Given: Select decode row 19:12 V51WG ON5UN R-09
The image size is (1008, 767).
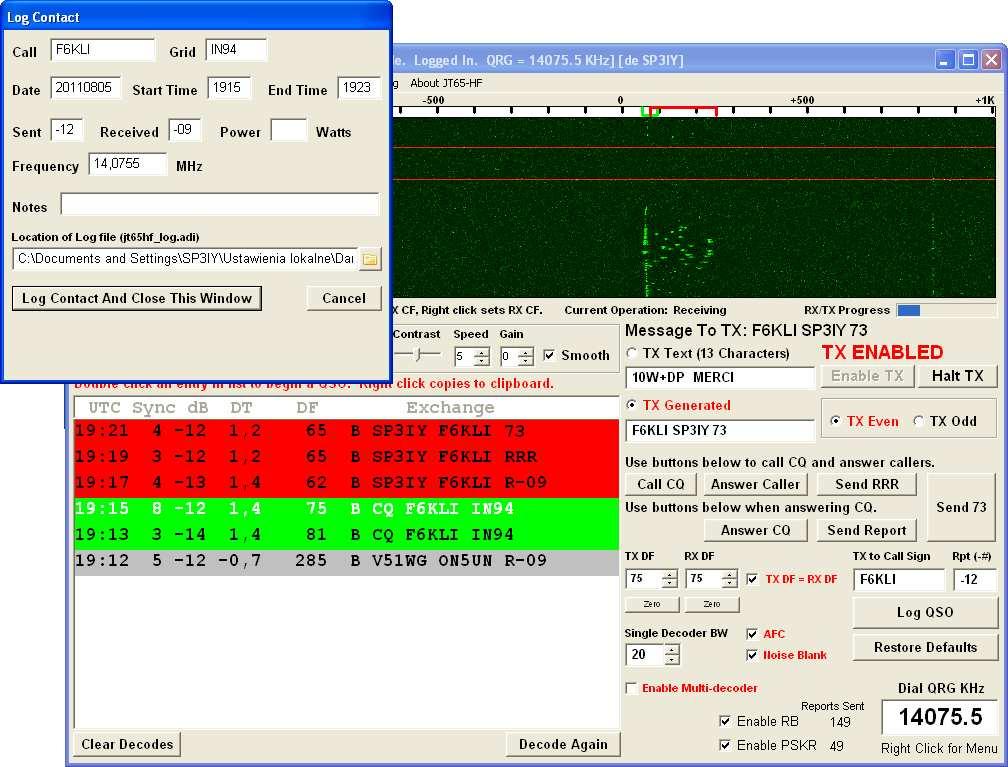Looking at the screenshot, I should coord(346,561).
